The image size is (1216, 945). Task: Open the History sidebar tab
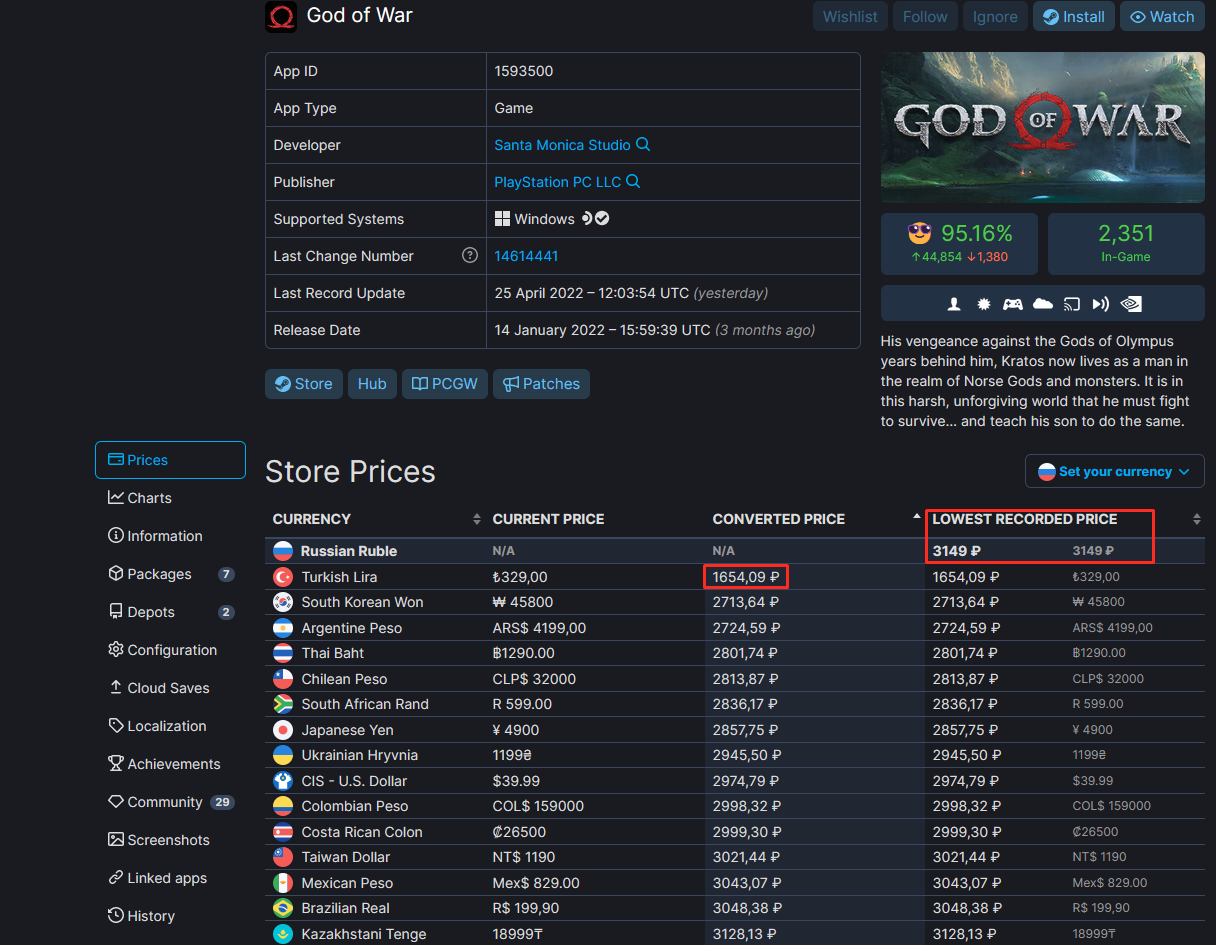click(x=170, y=916)
